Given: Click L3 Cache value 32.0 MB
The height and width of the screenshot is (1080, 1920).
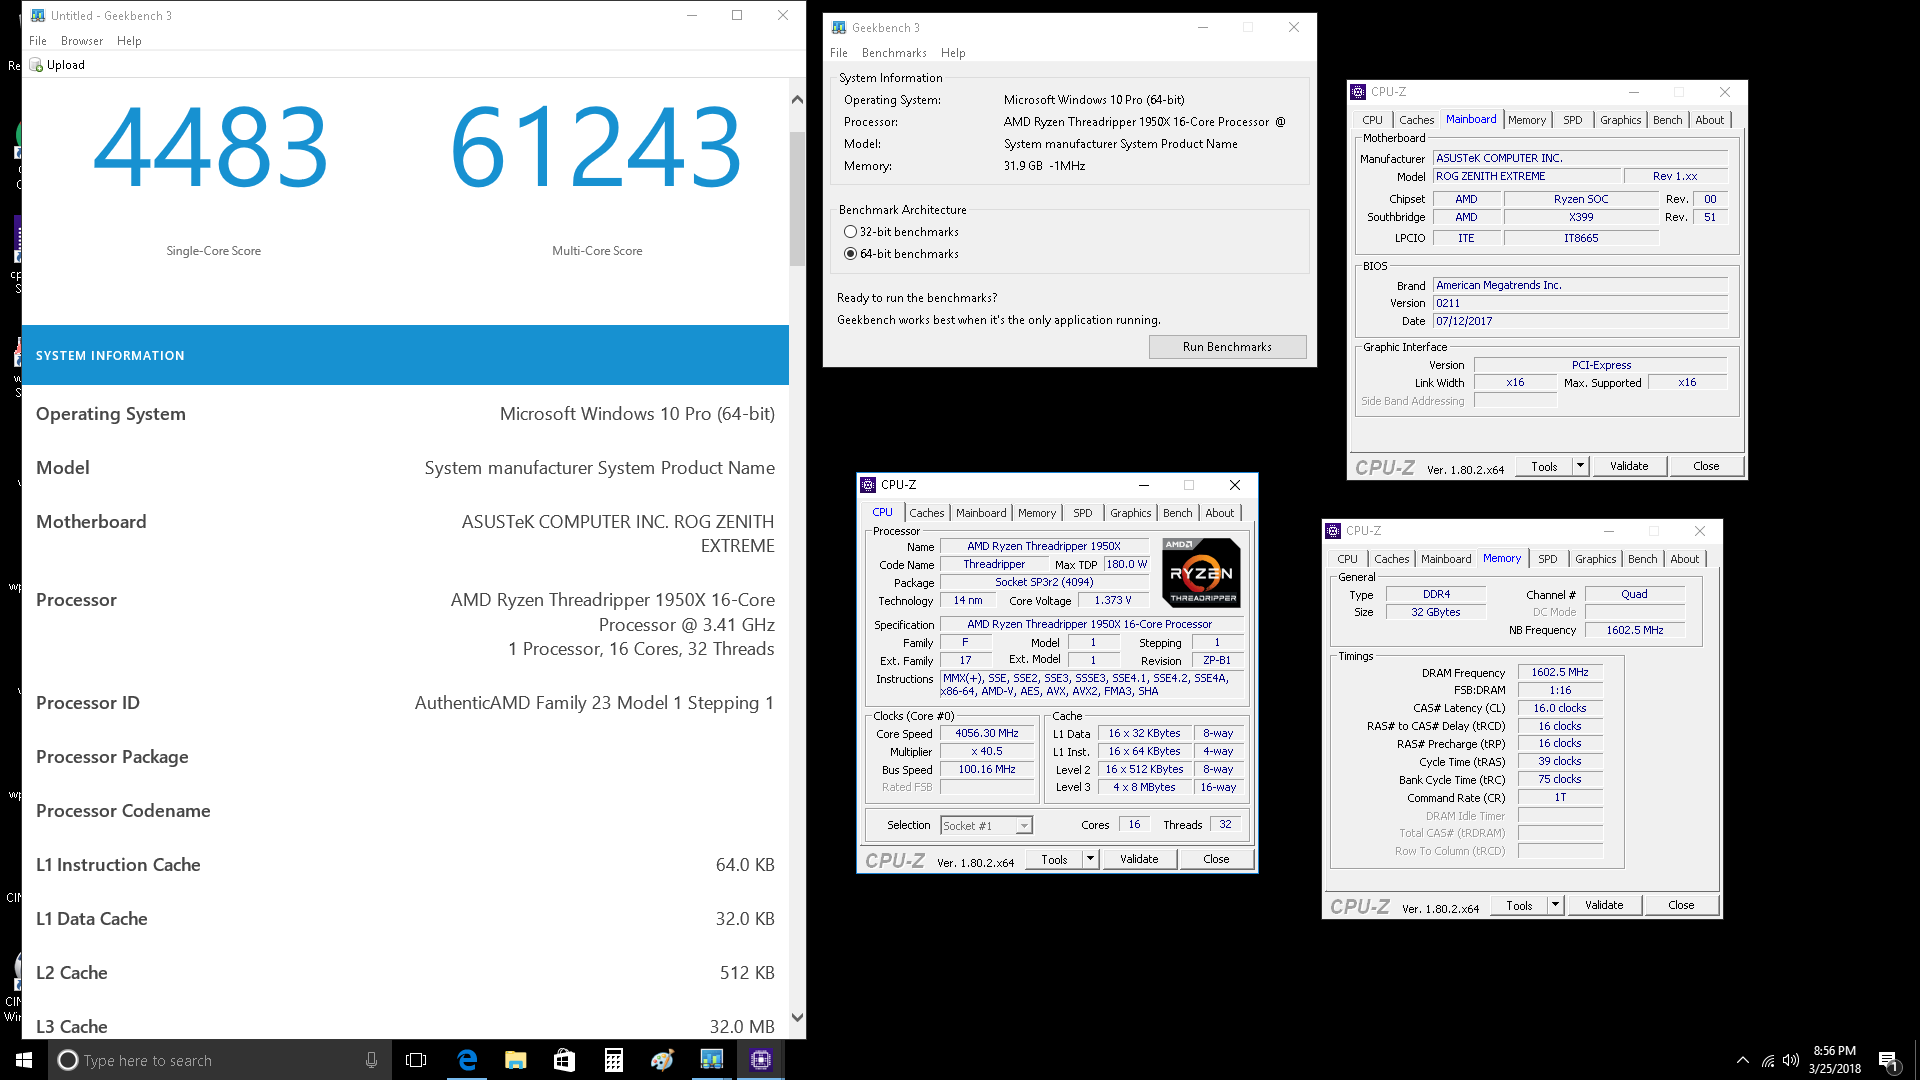Looking at the screenshot, I should tap(742, 1026).
